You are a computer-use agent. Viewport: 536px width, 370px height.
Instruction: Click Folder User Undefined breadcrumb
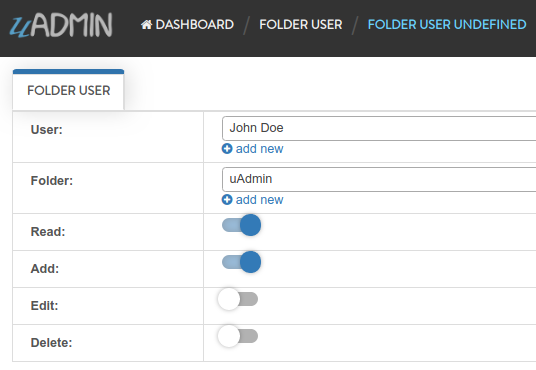tap(447, 24)
